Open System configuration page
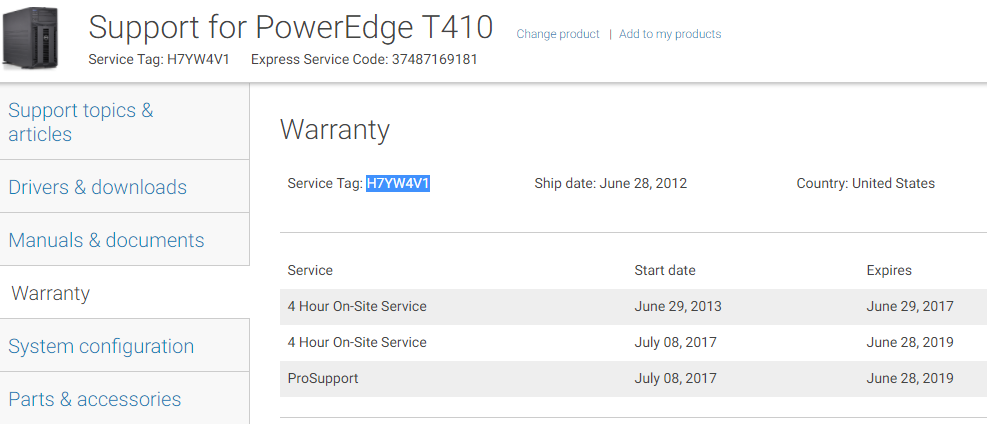This screenshot has height=424, width=987. 101,346
